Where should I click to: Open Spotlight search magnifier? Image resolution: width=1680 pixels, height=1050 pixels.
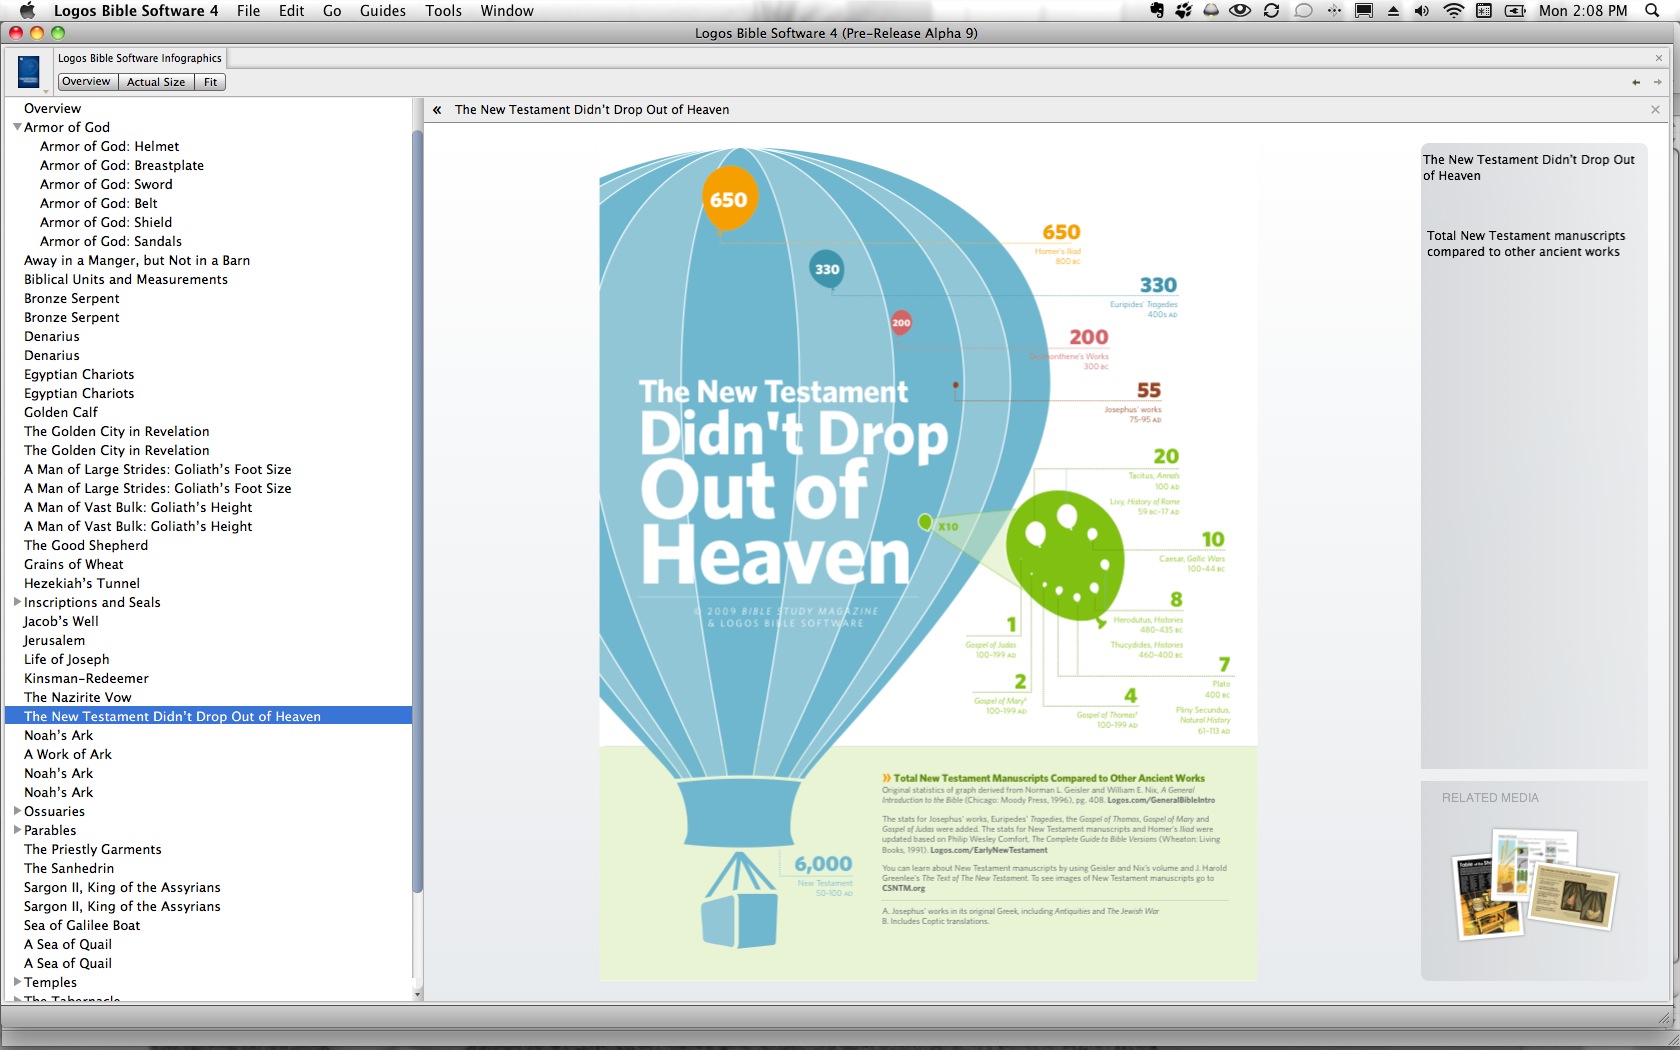(x=1653, y=11)
